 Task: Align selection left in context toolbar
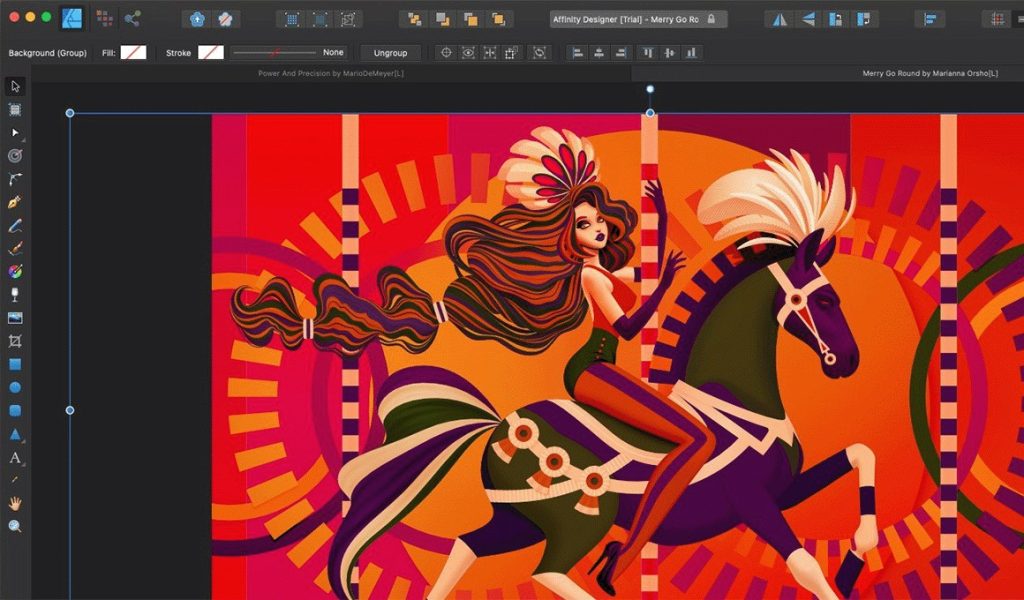578,53
